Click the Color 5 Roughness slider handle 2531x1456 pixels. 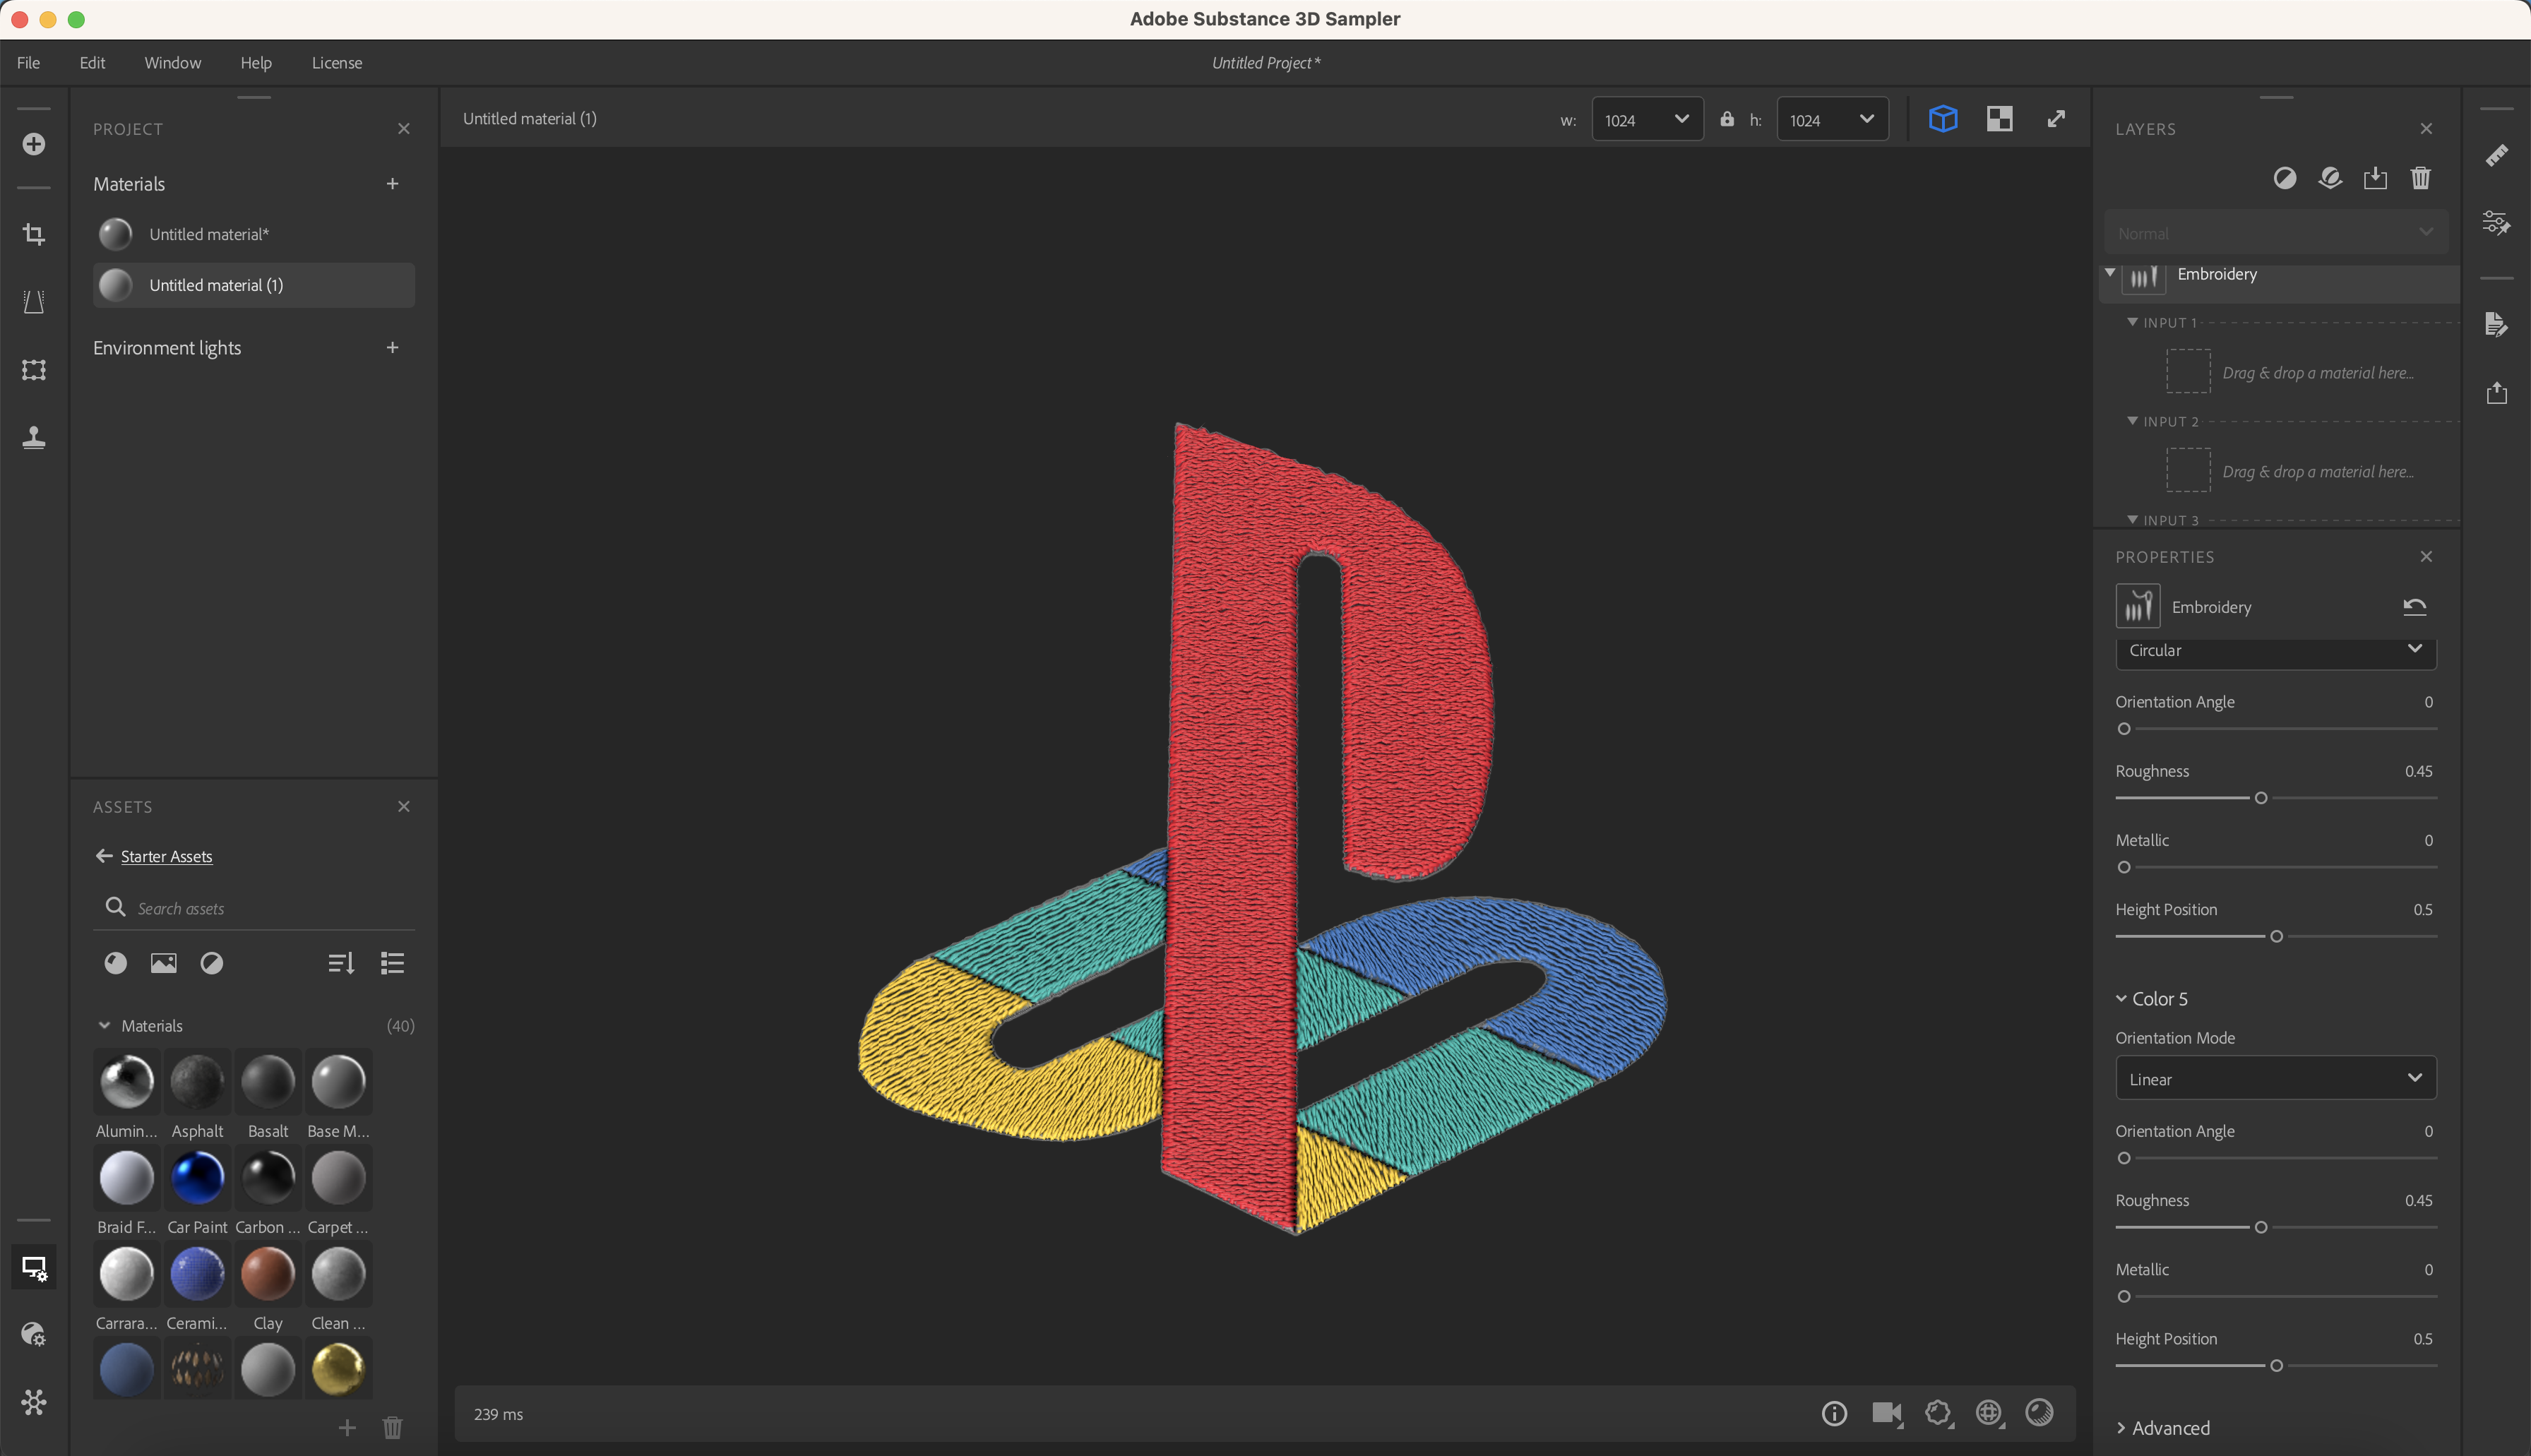2261,1228
